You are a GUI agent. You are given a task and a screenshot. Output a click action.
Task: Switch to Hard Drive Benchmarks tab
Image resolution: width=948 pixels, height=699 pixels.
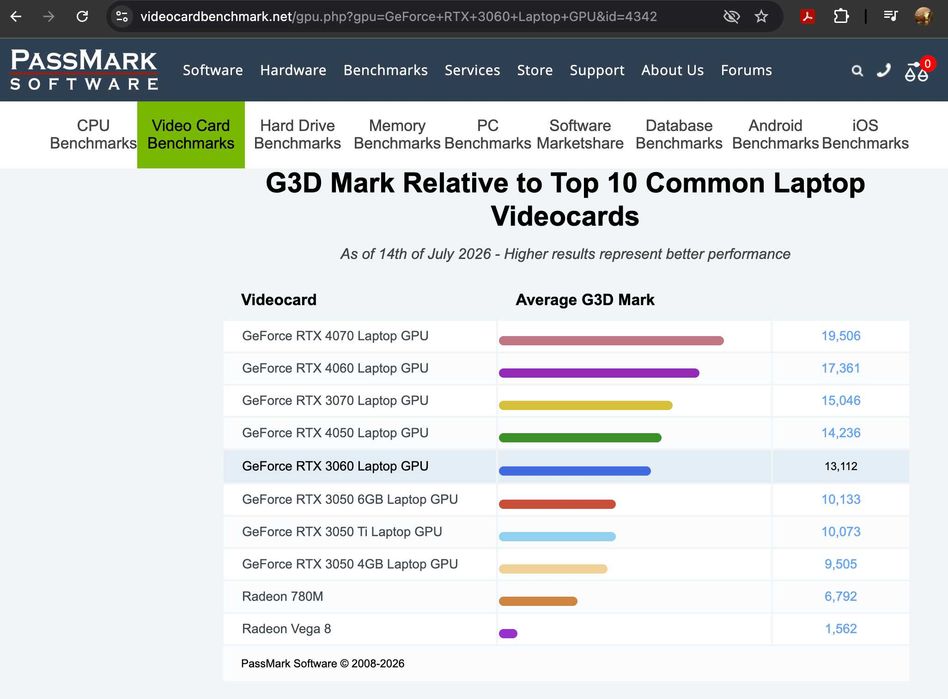click(297, 134)
